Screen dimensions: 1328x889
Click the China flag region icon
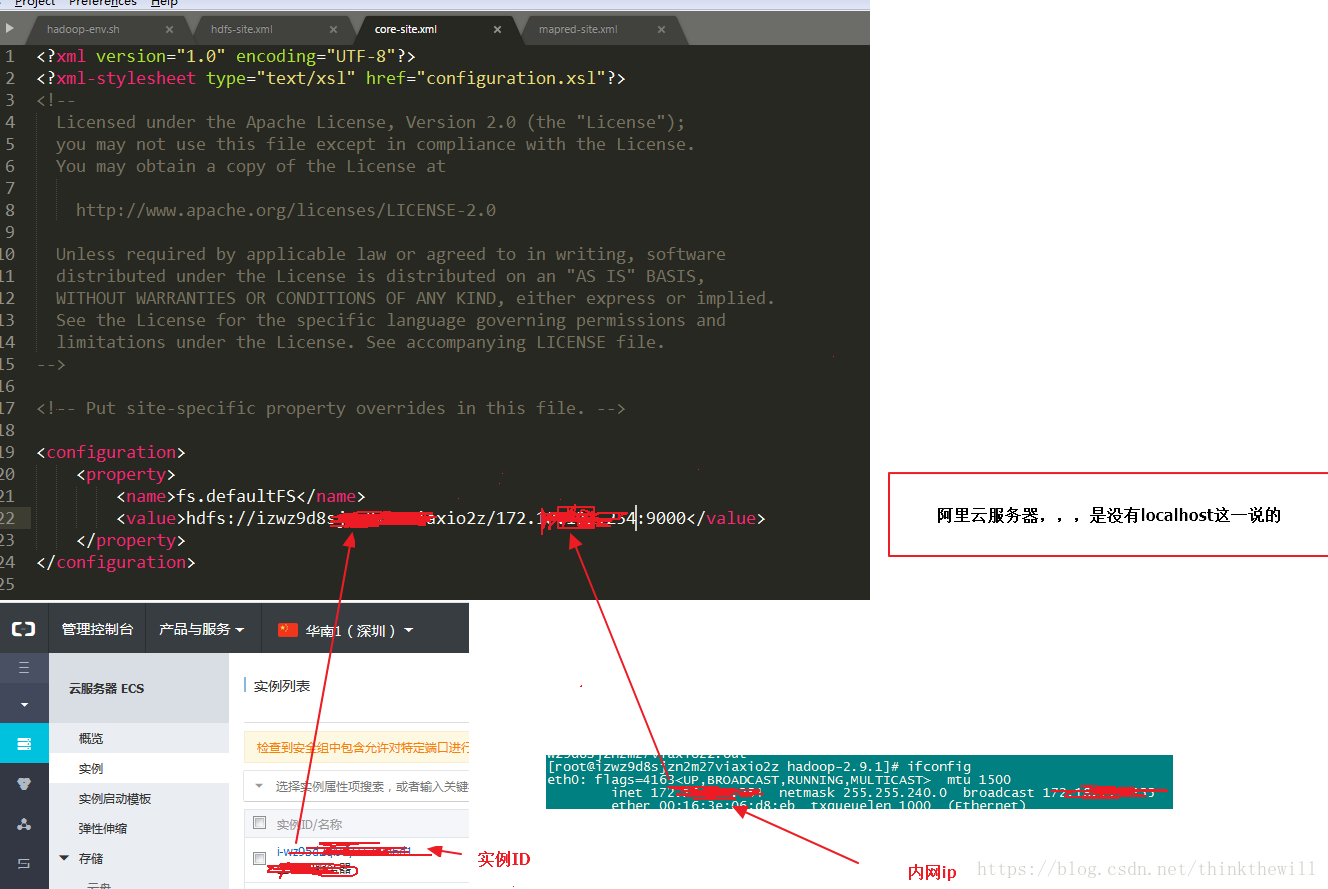(288, 630)
